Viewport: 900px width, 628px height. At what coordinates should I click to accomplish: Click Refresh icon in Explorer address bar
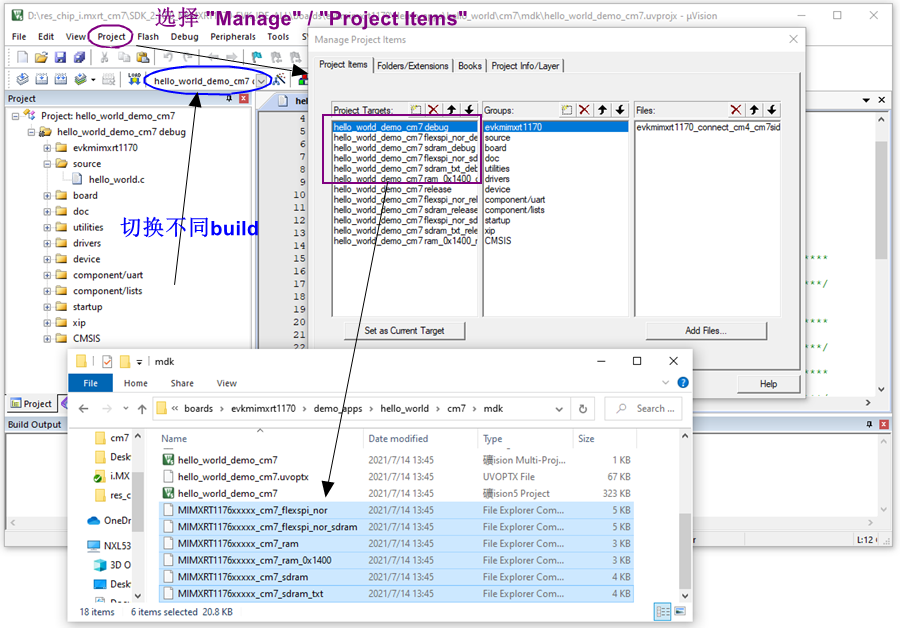pyautogui.click(x=583, y=409)
